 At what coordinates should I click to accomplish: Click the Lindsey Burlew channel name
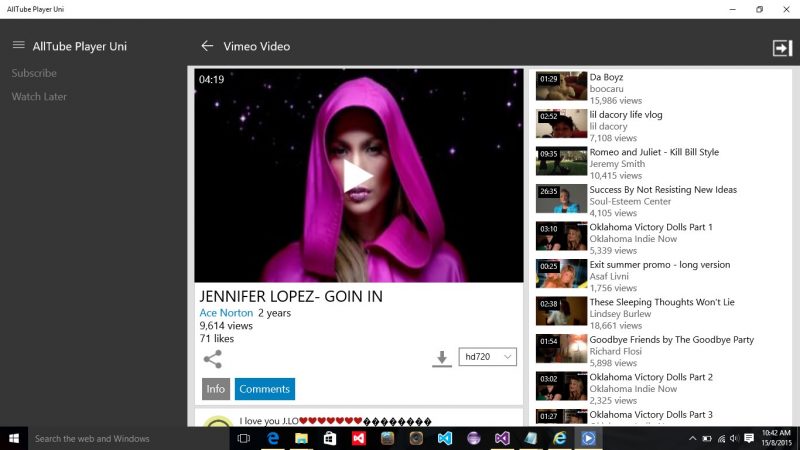(x=620, y=314)
